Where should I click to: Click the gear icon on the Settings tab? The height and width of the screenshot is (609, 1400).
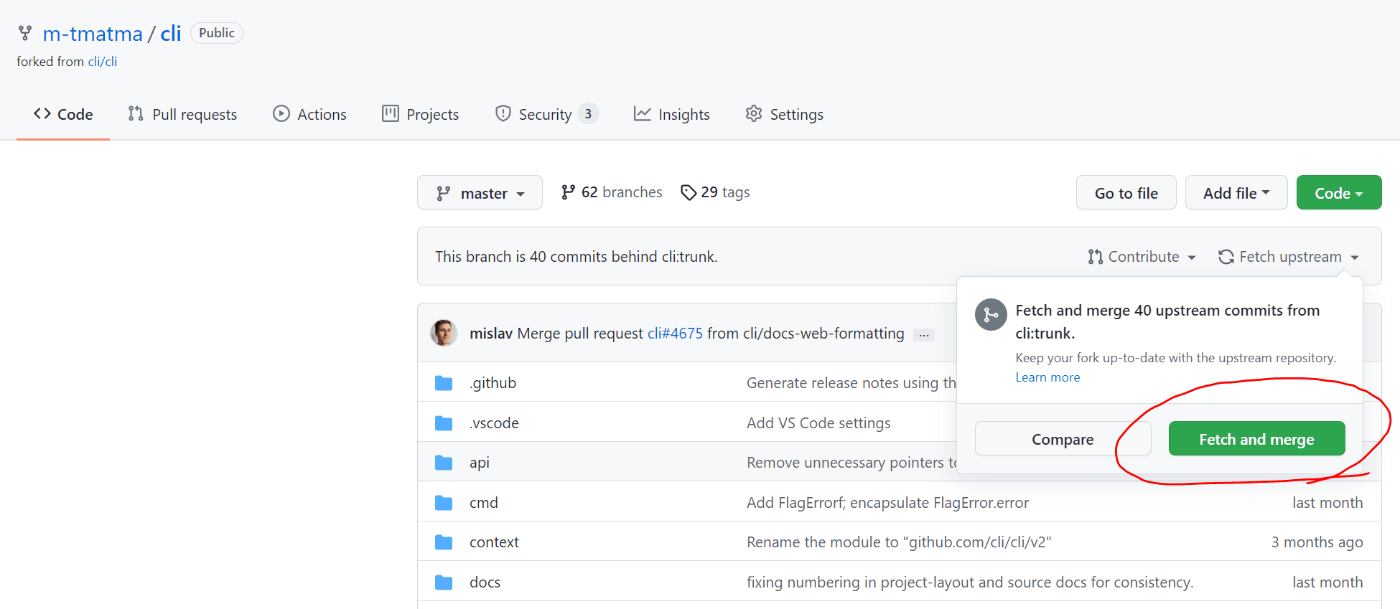[x=754, y=113]
